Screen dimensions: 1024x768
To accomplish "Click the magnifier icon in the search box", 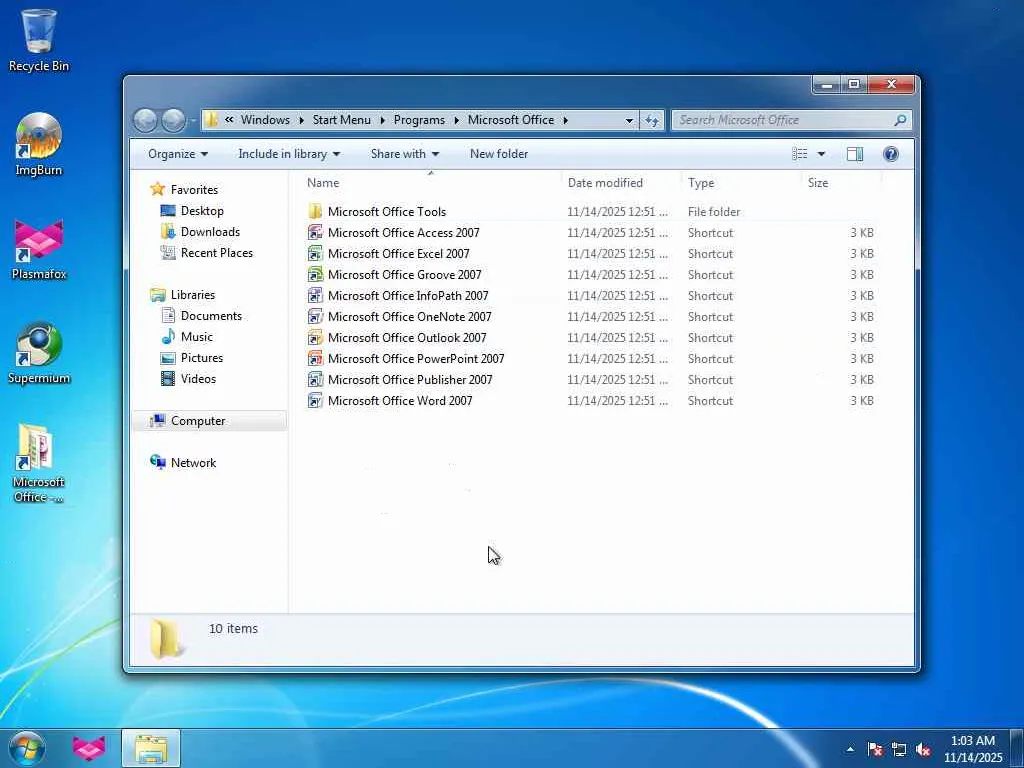I will tap(900, 120).
